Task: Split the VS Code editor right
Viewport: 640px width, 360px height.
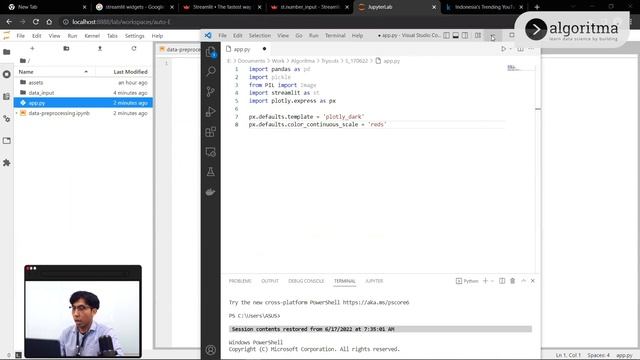Action: [520, 49]
